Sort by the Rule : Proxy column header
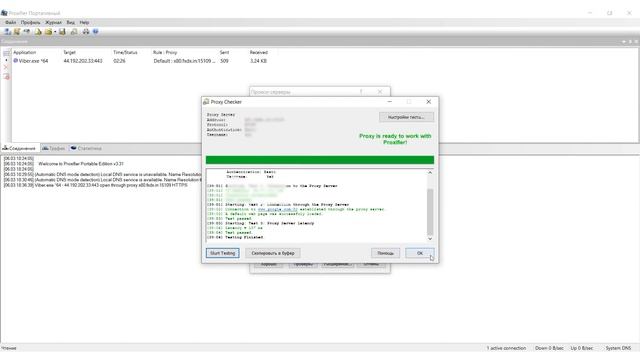 (165, 52)
